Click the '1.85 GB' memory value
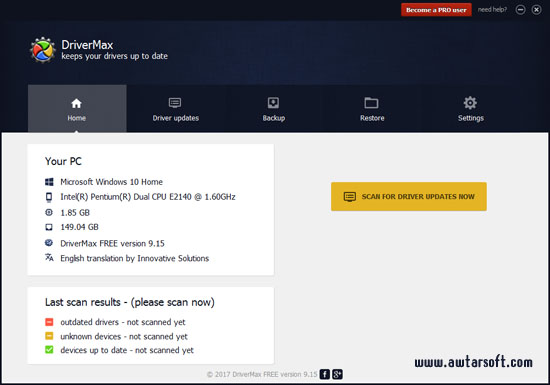Screen dimensions: 550x385 75,212
